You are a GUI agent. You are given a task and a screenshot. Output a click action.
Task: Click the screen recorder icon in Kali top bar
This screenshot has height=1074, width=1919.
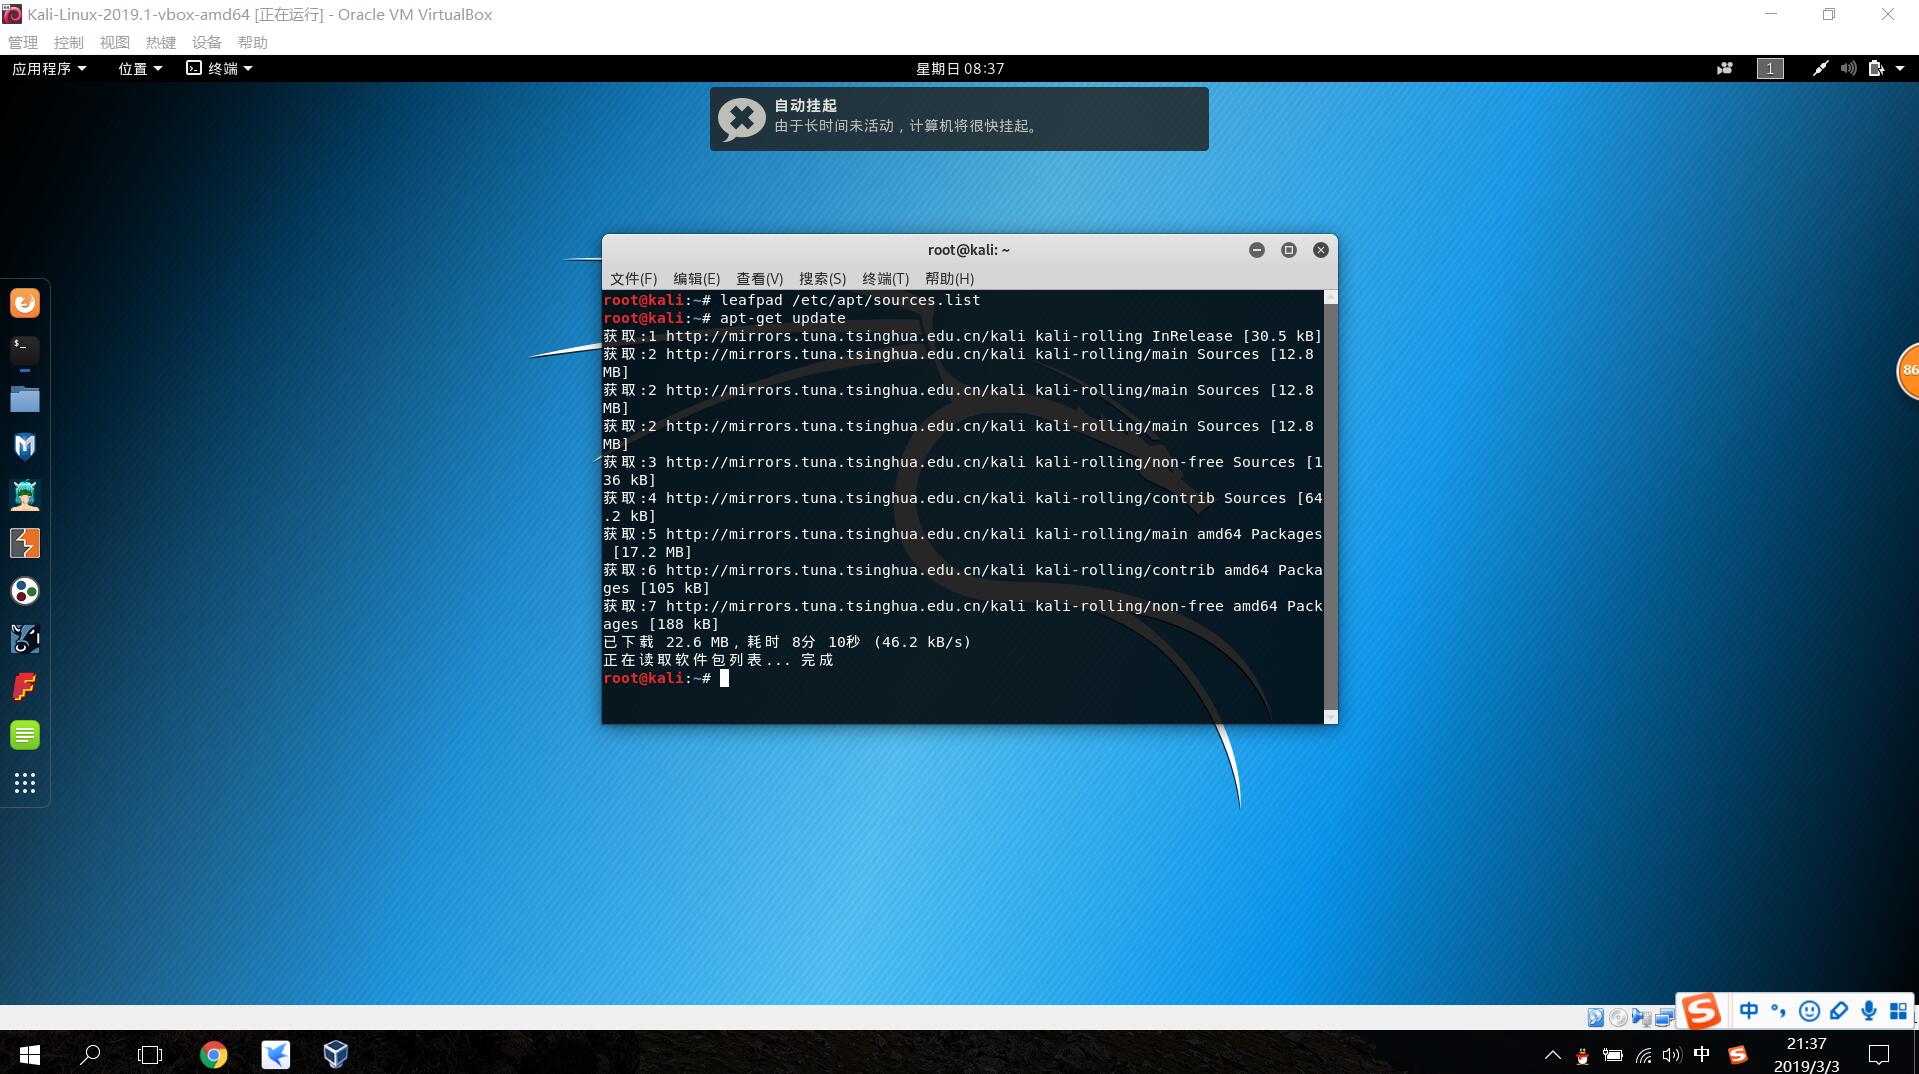pos(1725,68)
